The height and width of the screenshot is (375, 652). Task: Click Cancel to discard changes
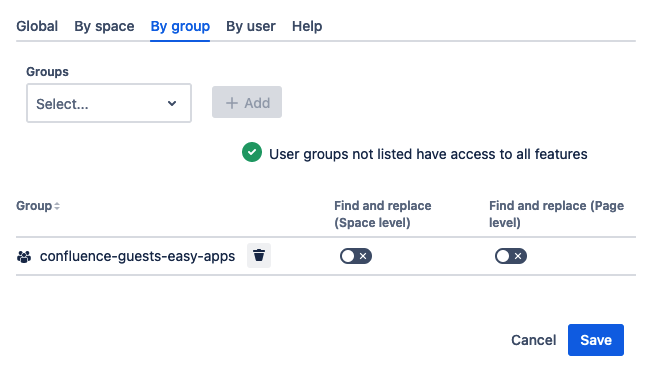[x=533, y=340]
